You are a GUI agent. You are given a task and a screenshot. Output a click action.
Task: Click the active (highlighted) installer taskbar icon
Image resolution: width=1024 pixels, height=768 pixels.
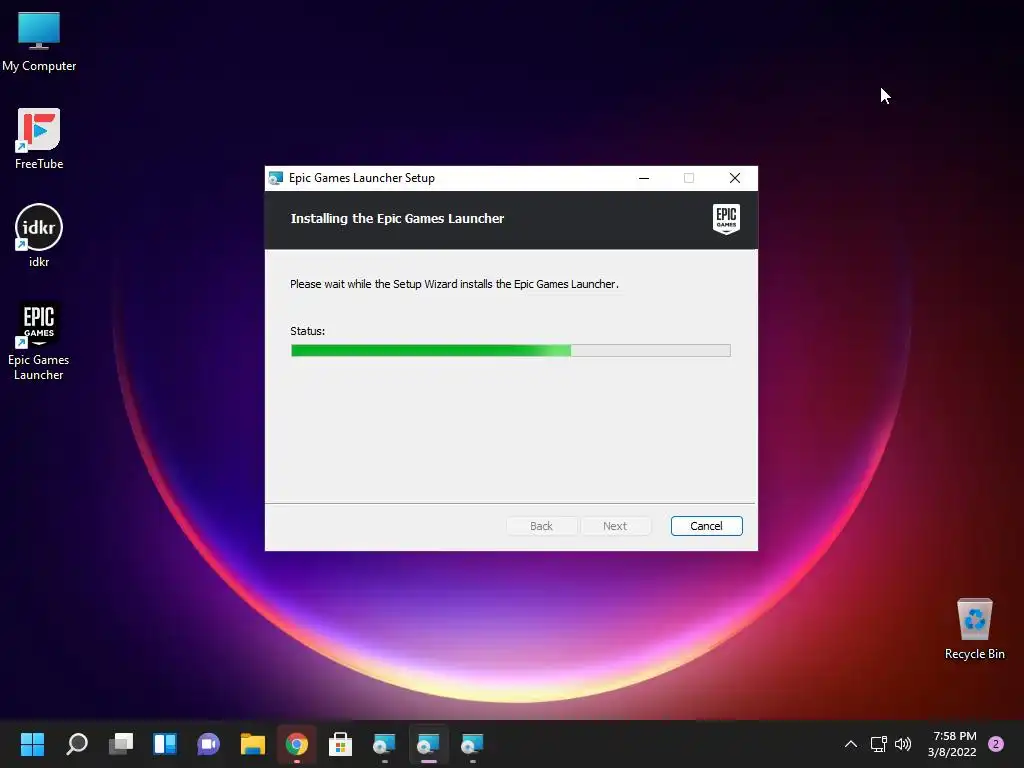click(428, 744)
